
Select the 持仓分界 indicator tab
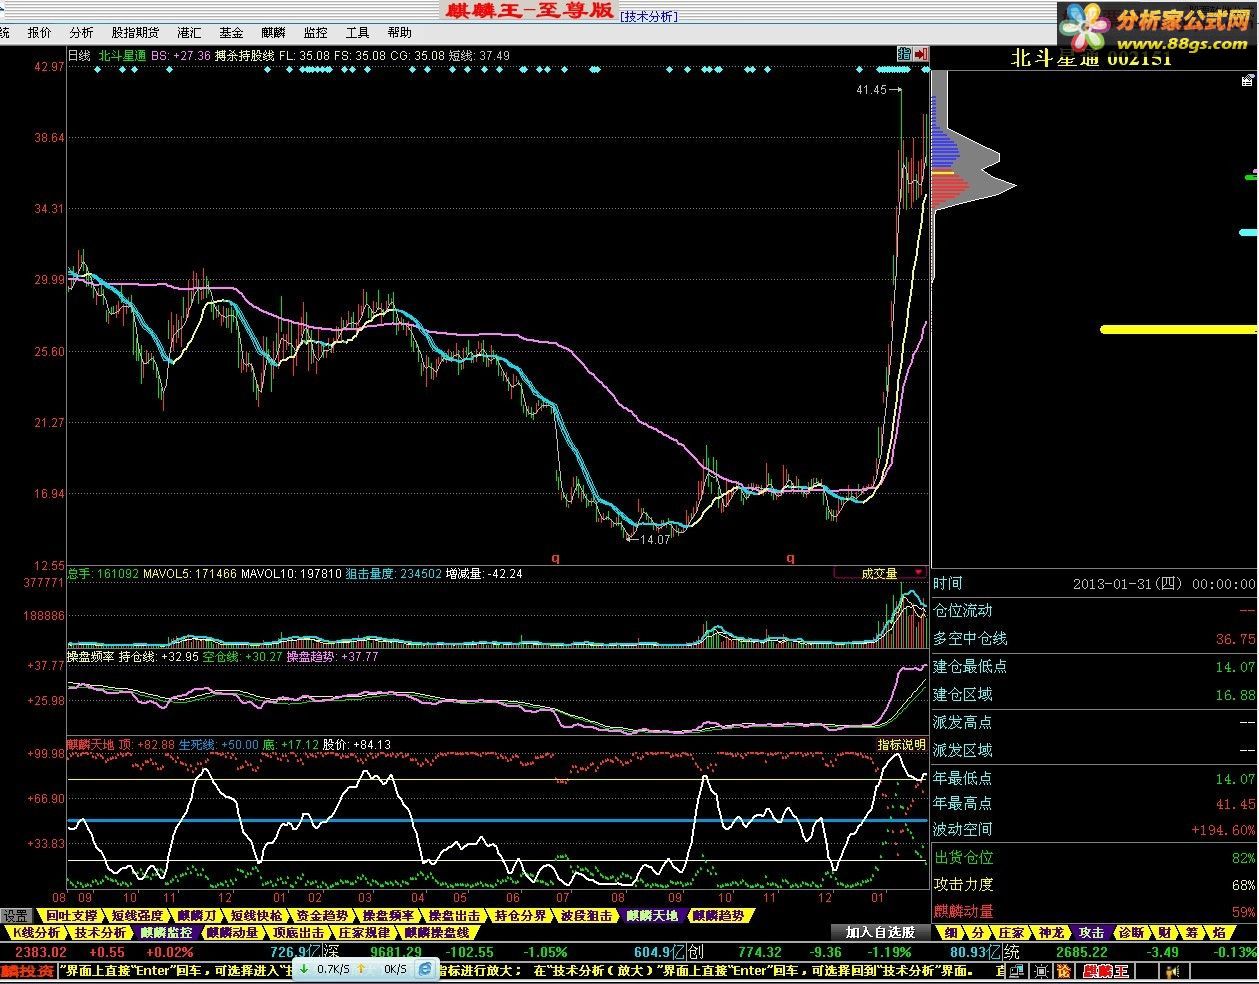pyautogui.click(x=520, y=915)
